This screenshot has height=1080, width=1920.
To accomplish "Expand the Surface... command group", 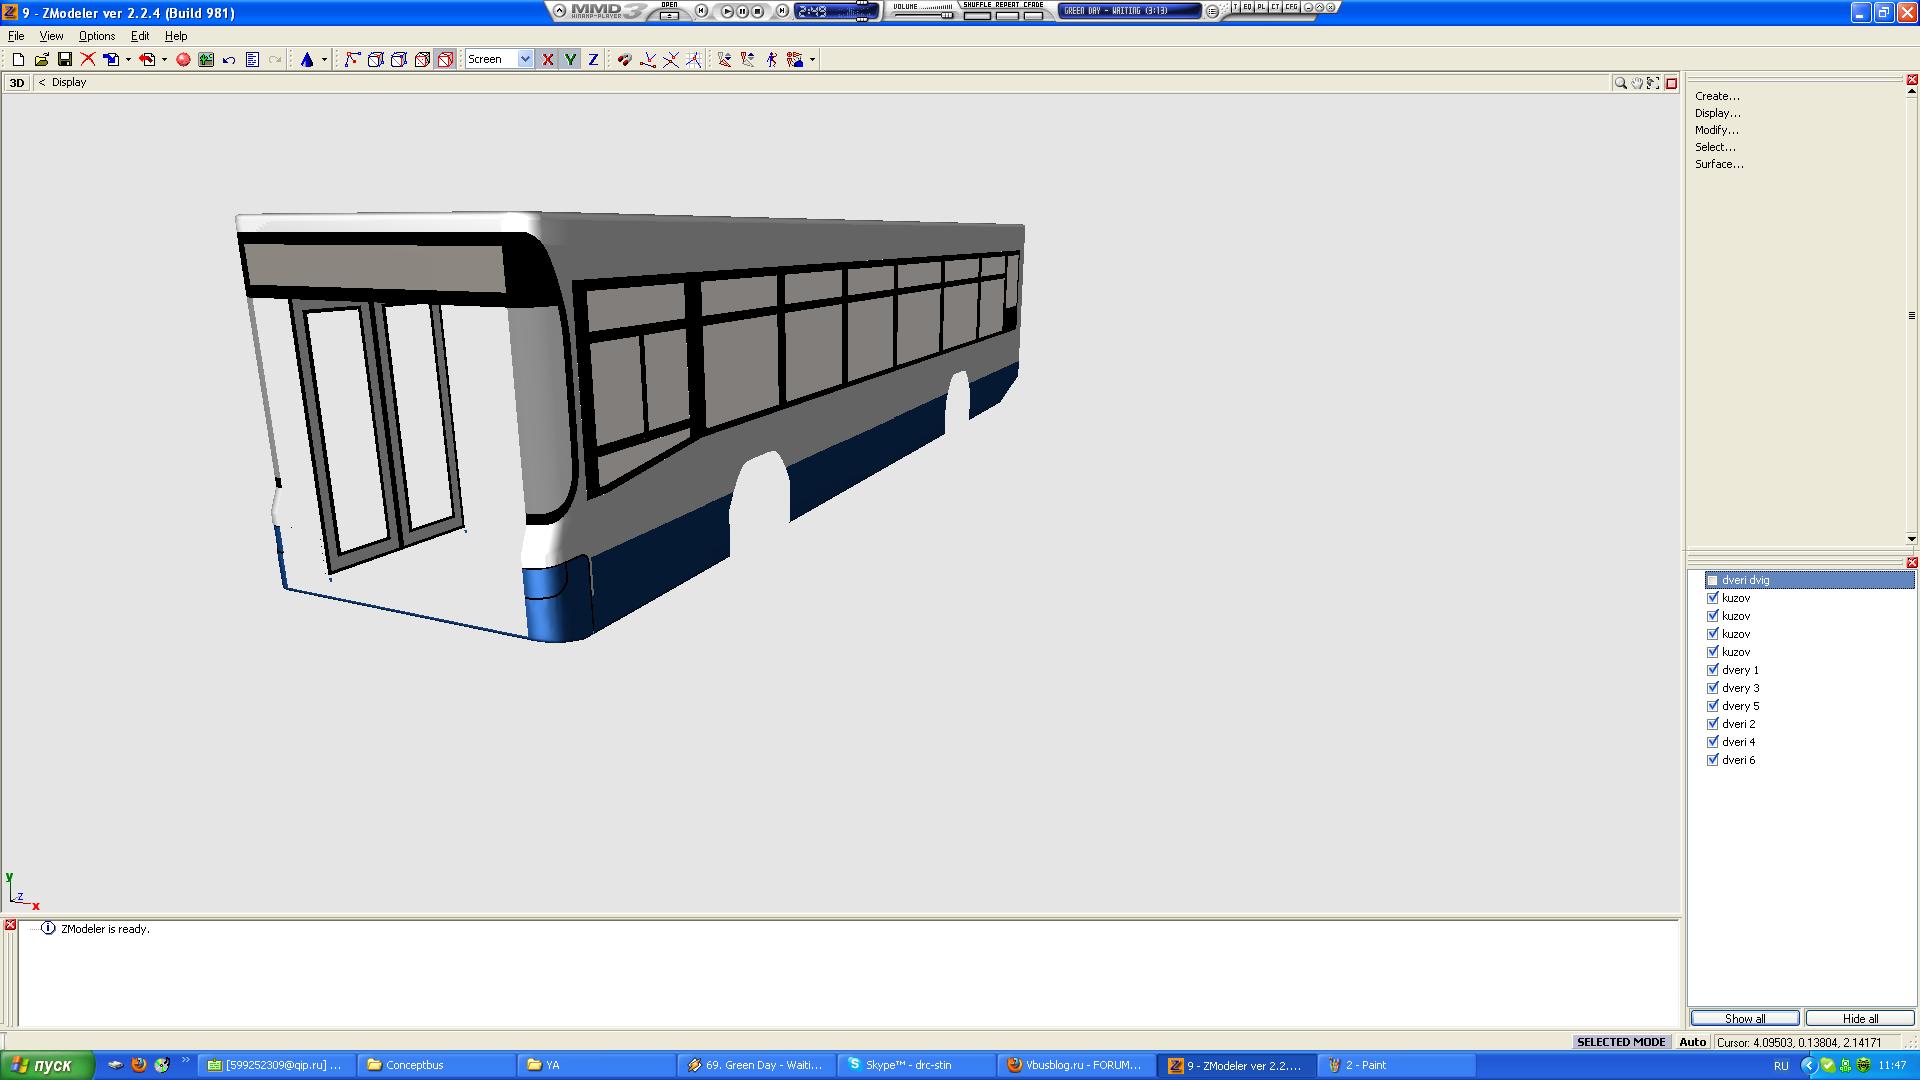I will tap(1718, 164).
